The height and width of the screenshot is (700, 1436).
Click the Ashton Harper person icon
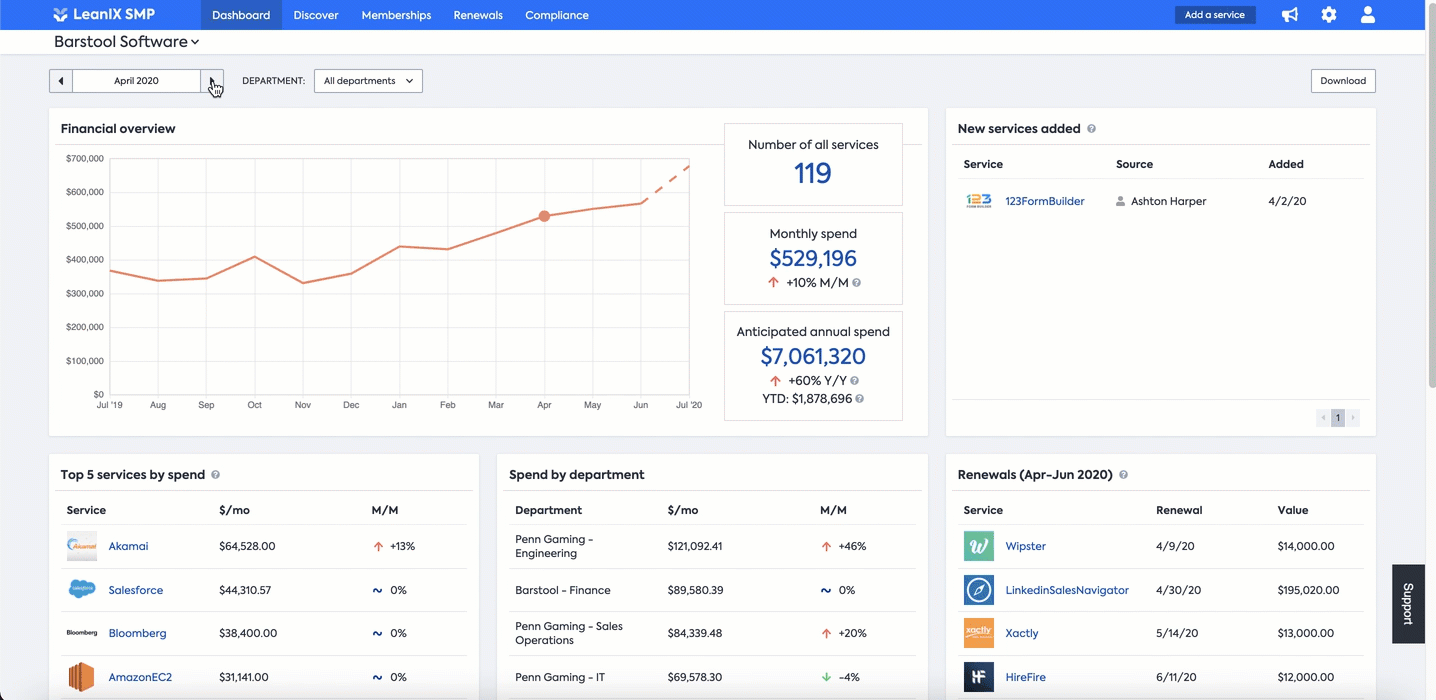click(x=1121, y=201)
